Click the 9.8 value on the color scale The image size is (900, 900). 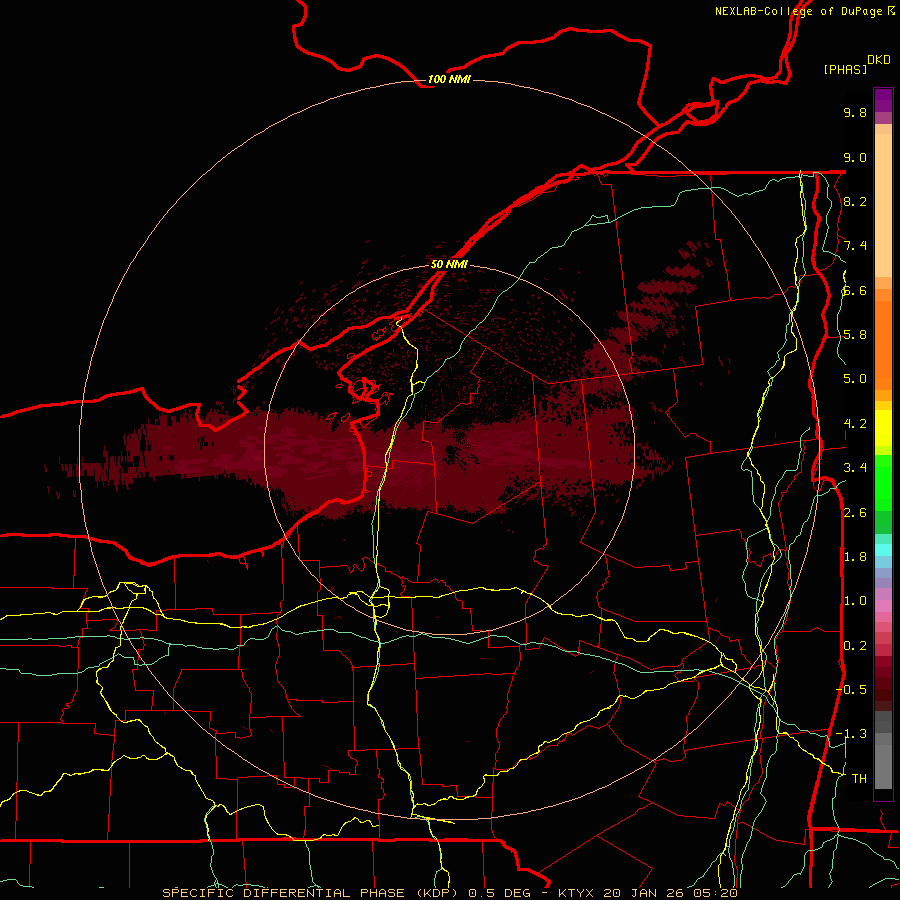coord(855,112)
